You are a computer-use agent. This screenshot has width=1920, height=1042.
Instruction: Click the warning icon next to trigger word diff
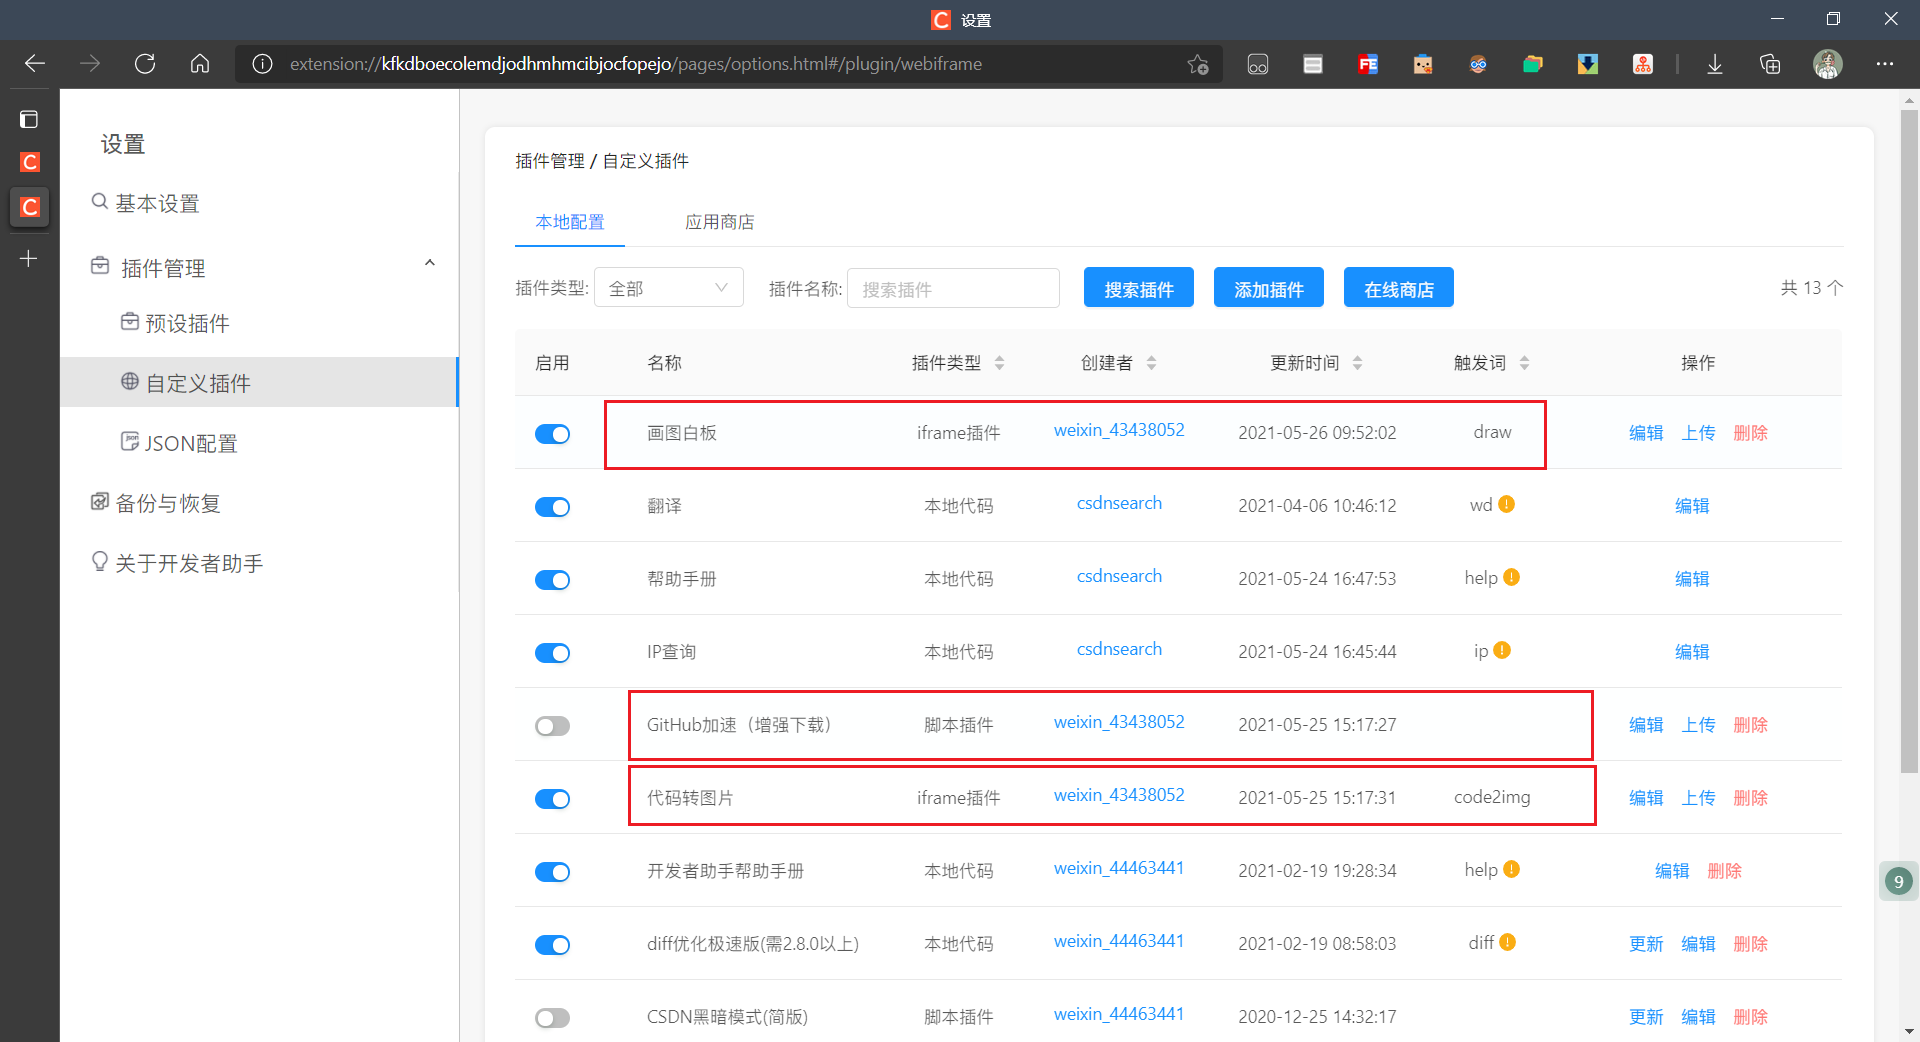(1508, 943)
